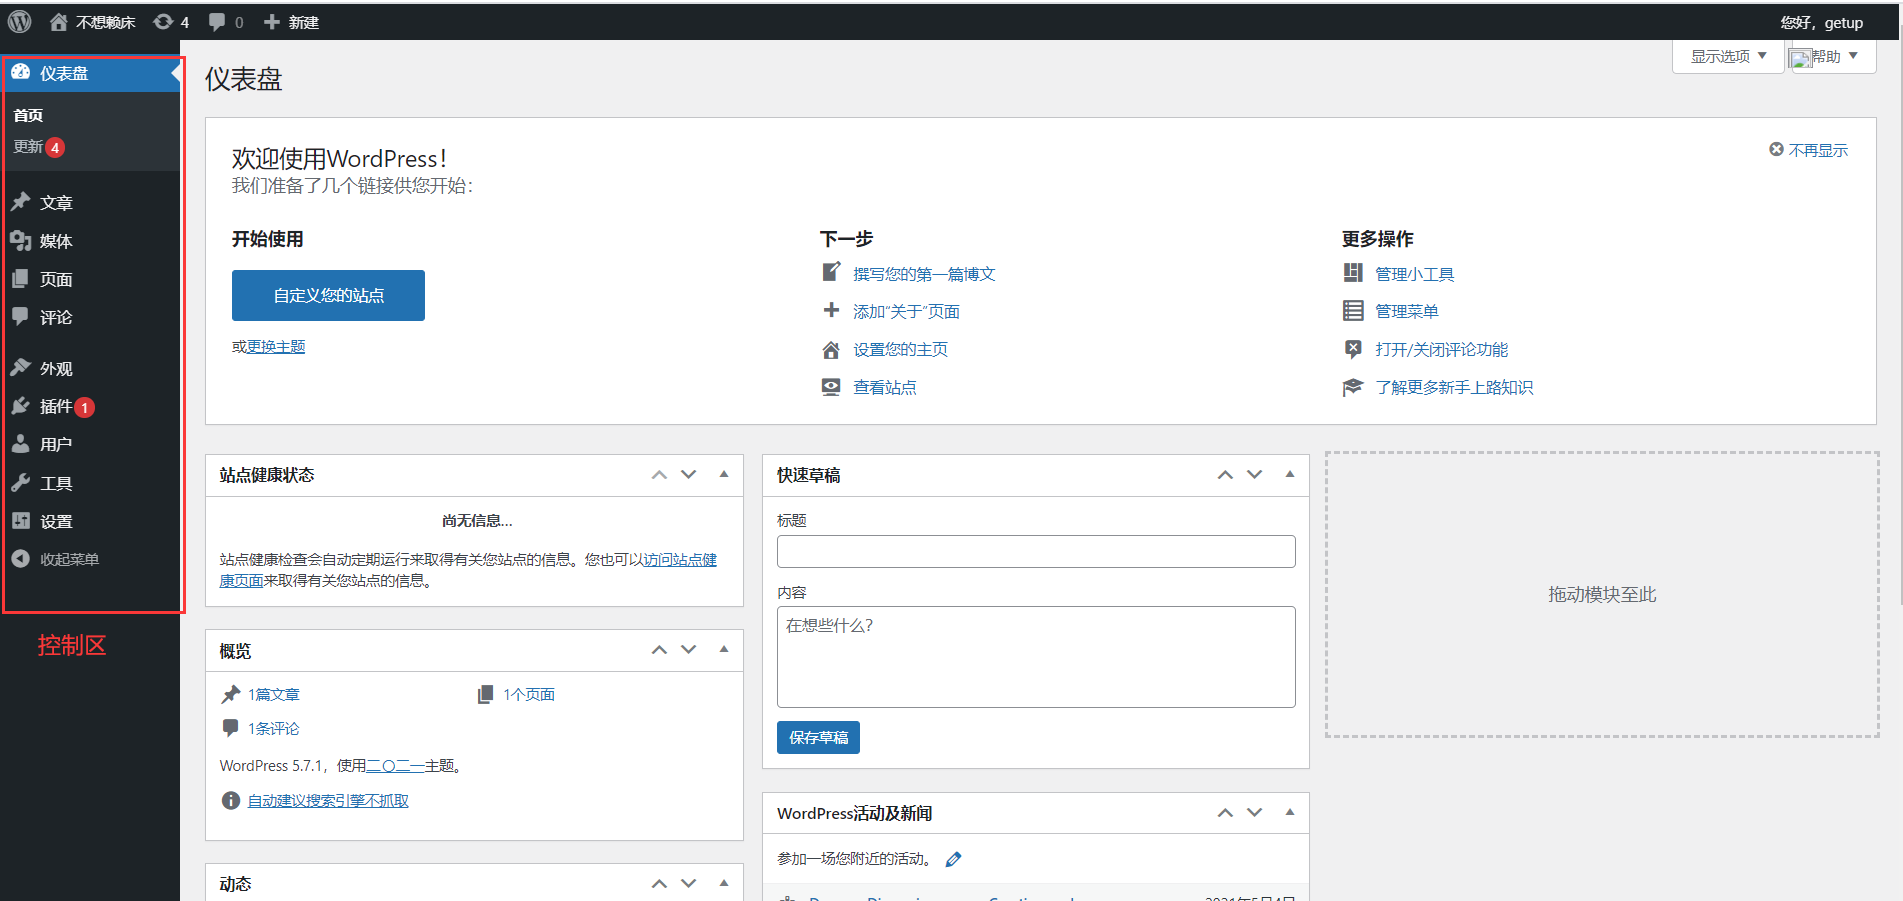1903x901 pixels.
Task: Open the 1个页面 link in 概览
Action: (x=529, y=694)
